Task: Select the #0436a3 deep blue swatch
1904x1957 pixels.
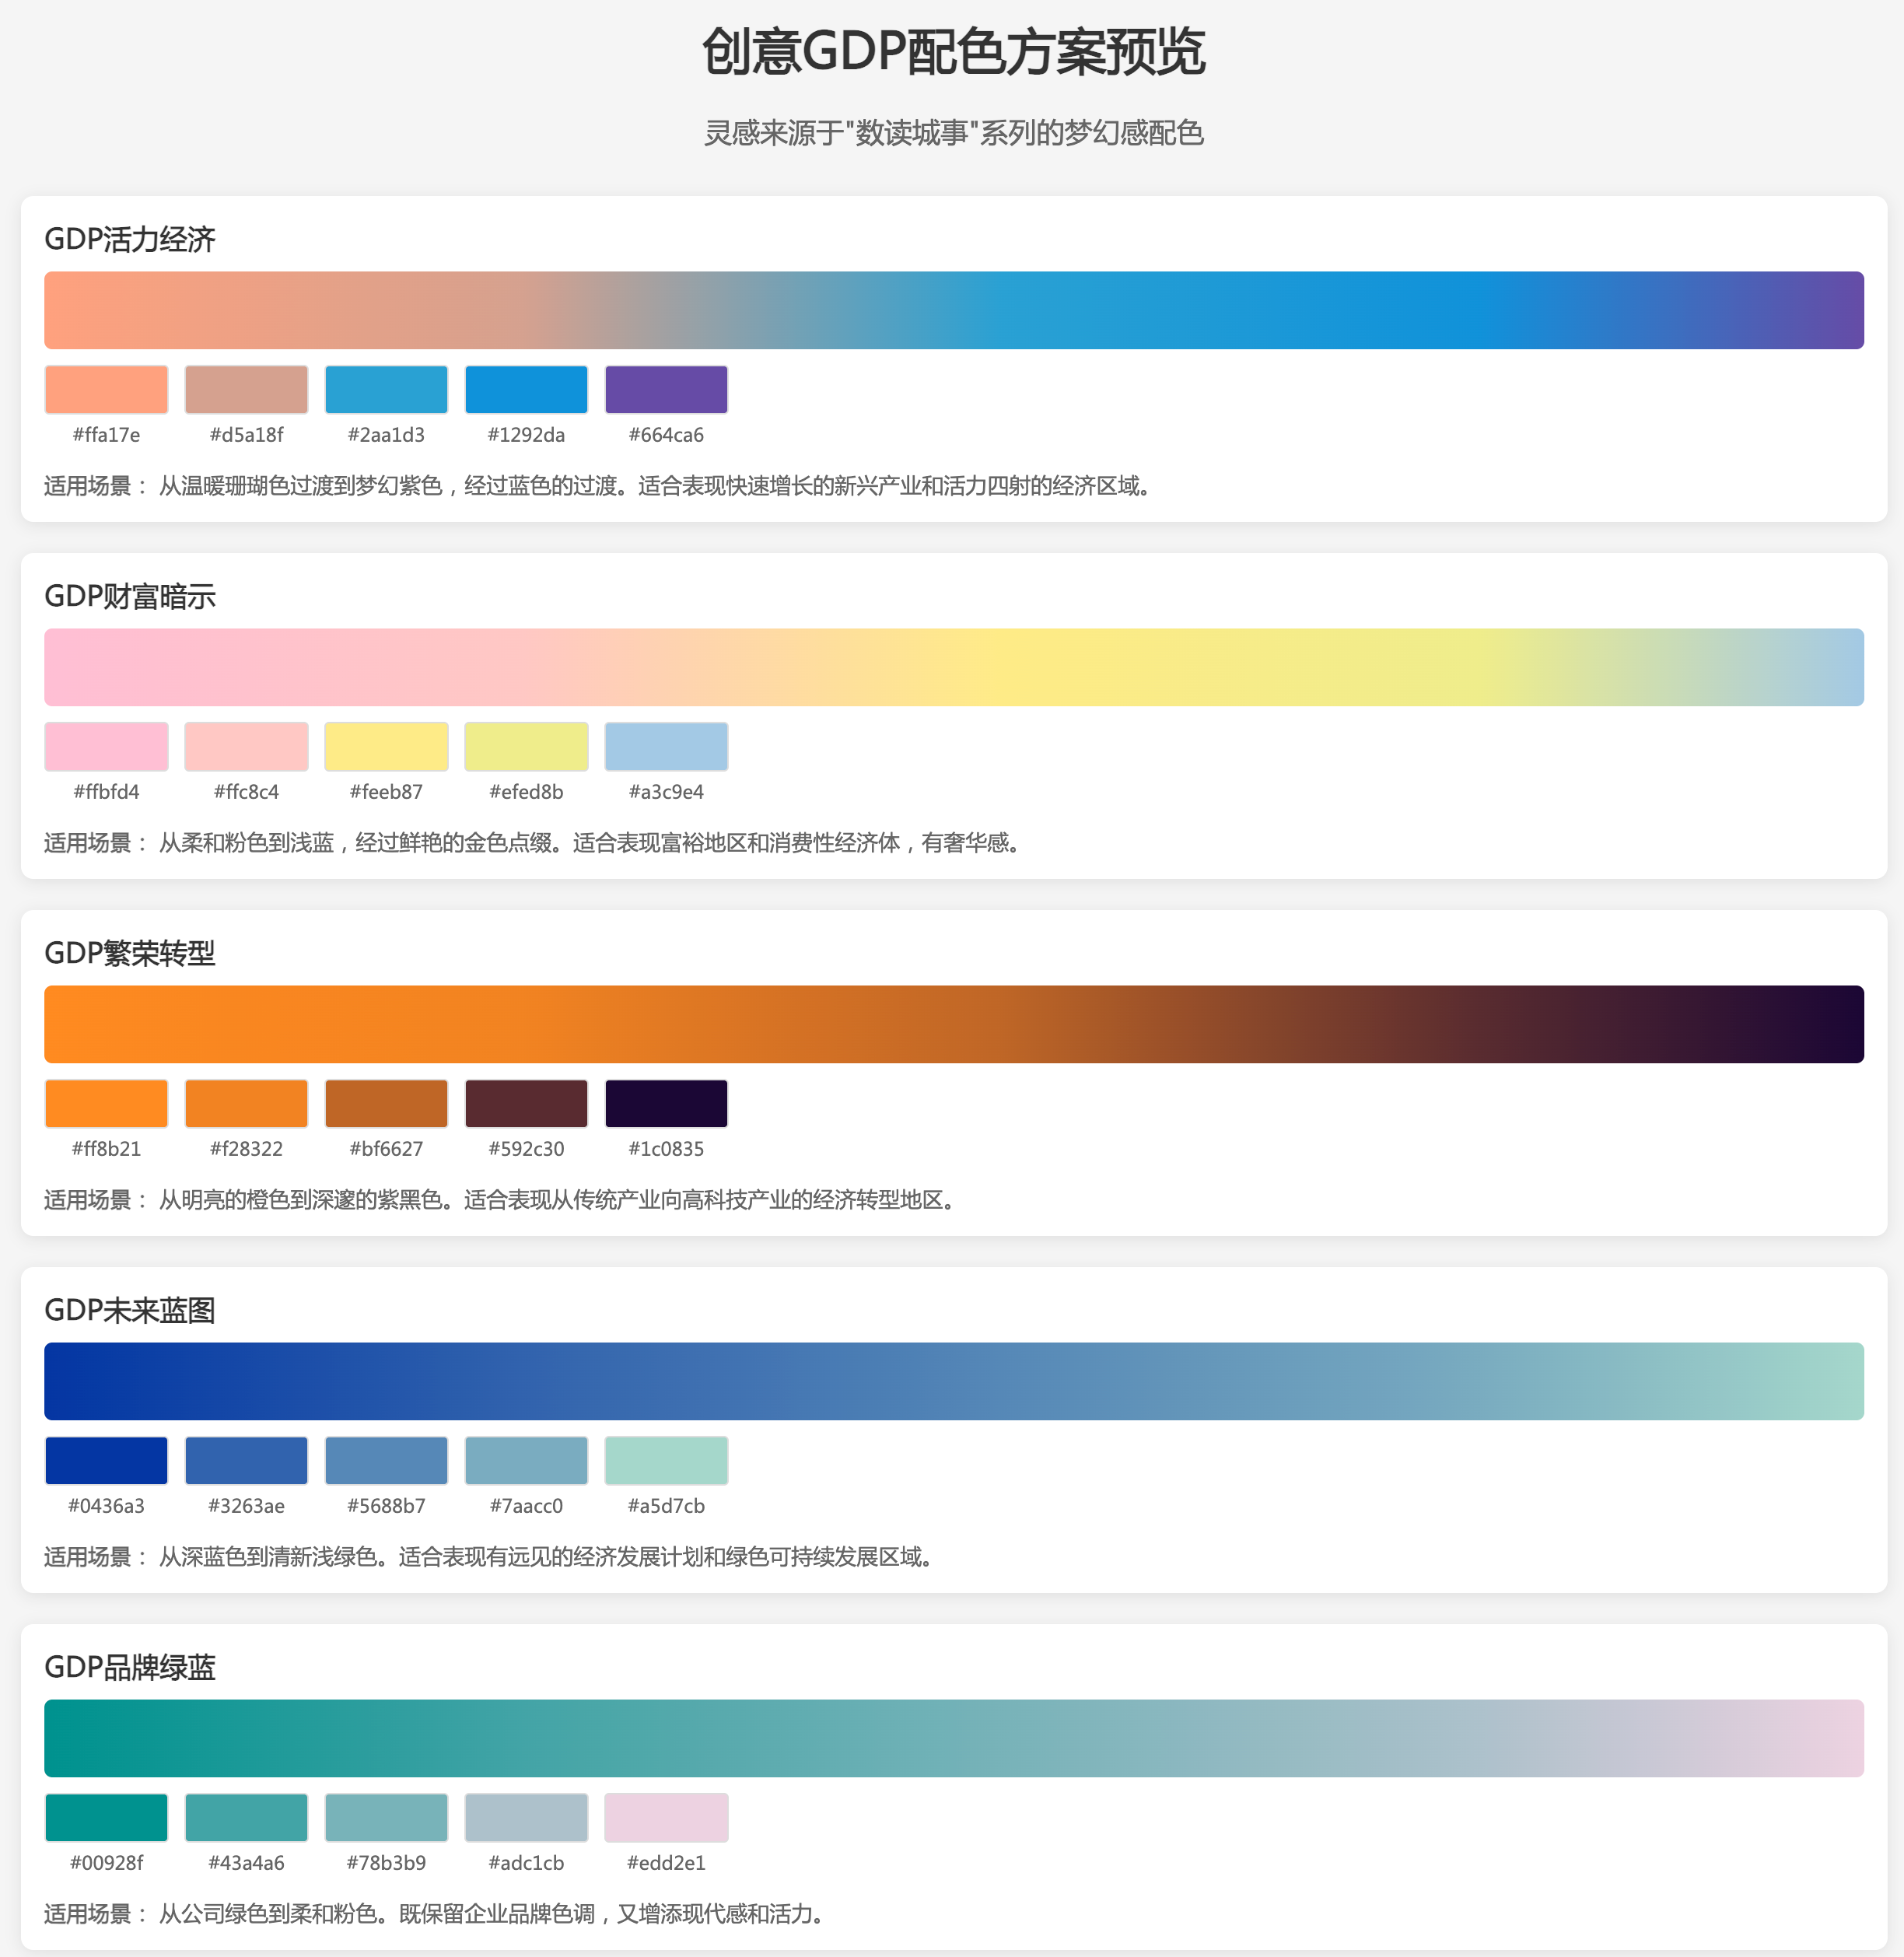Action: pos(106,1460)
